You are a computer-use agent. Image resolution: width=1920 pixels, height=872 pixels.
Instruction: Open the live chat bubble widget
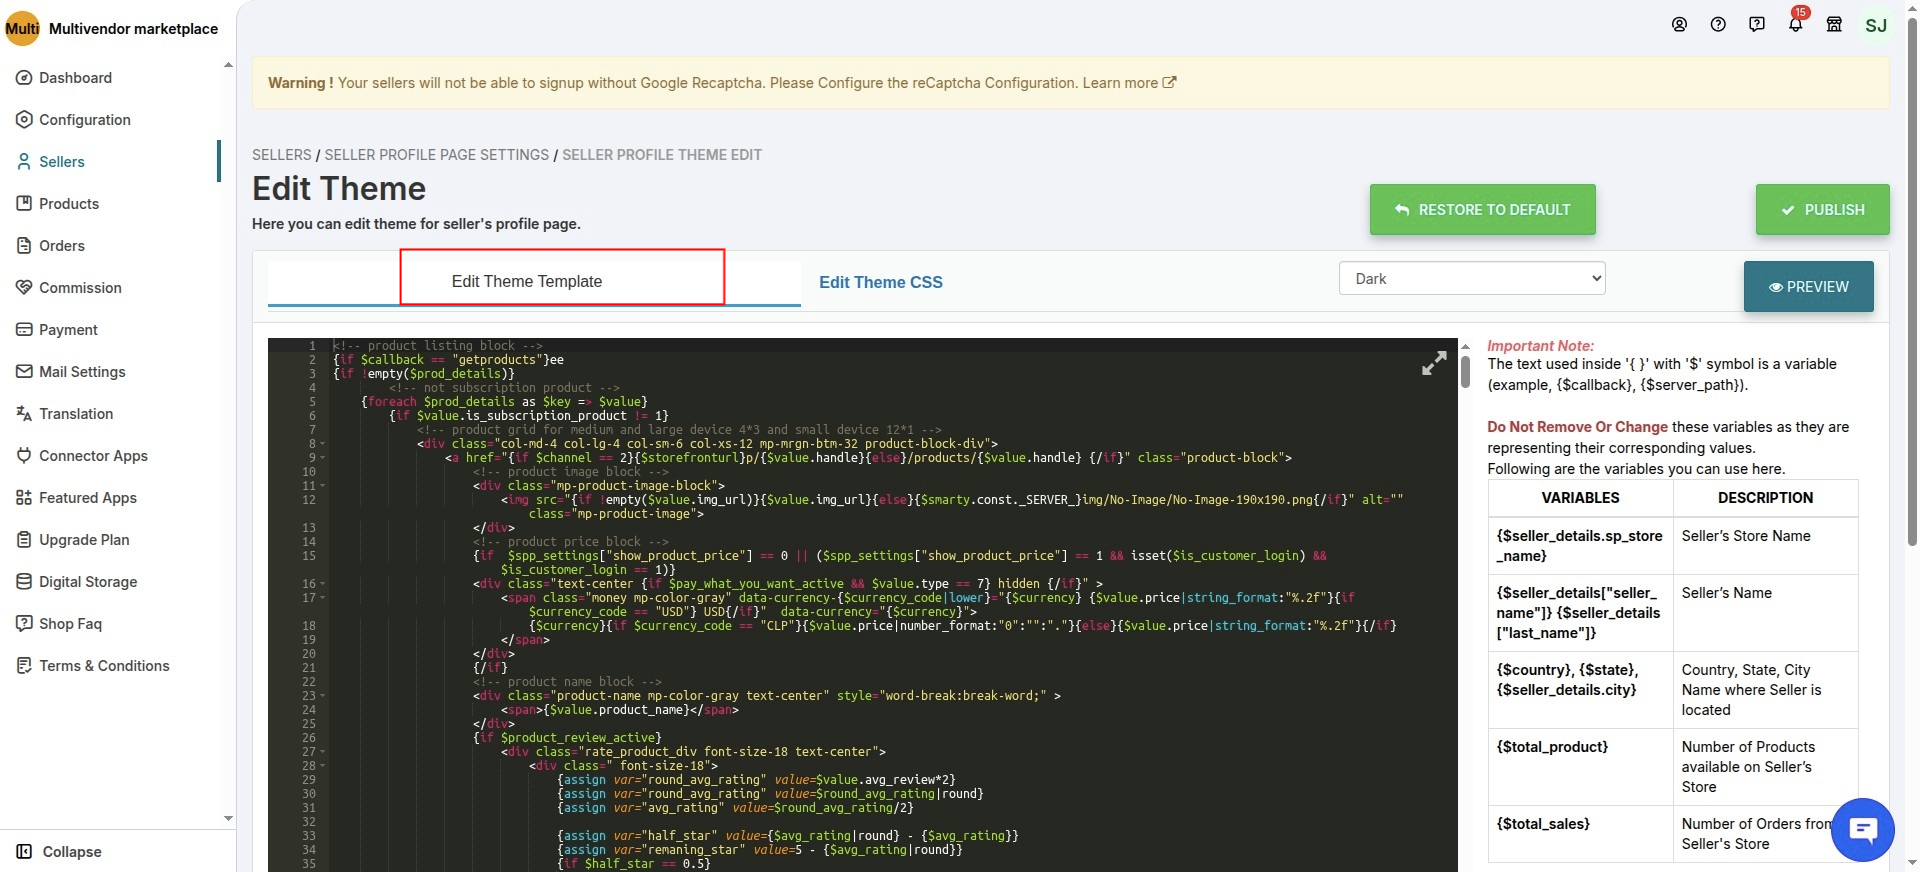pos(1862,829)
